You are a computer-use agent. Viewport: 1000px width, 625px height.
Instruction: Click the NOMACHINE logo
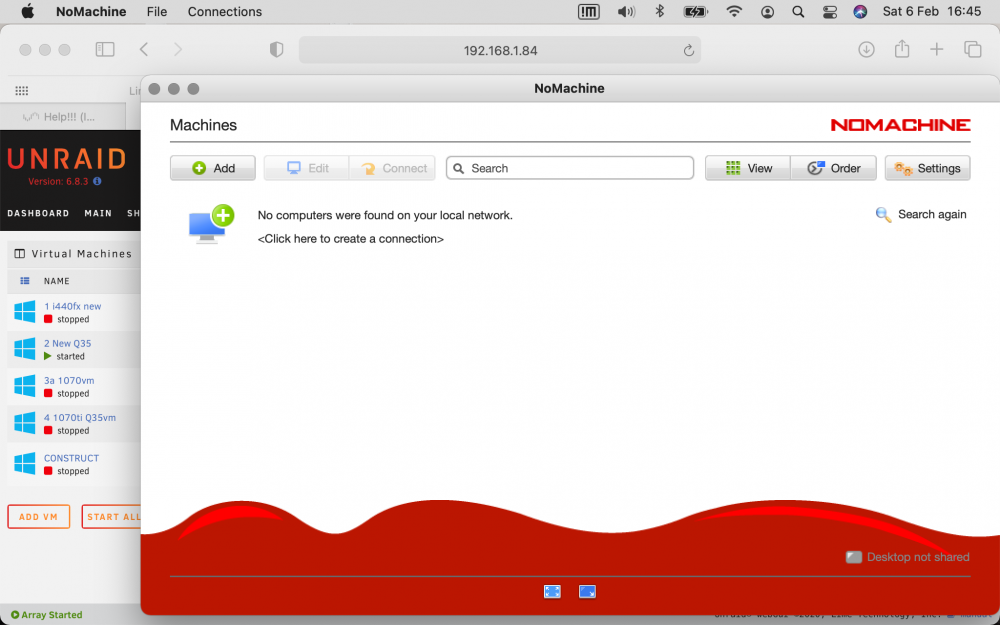(x=900, y=125)
